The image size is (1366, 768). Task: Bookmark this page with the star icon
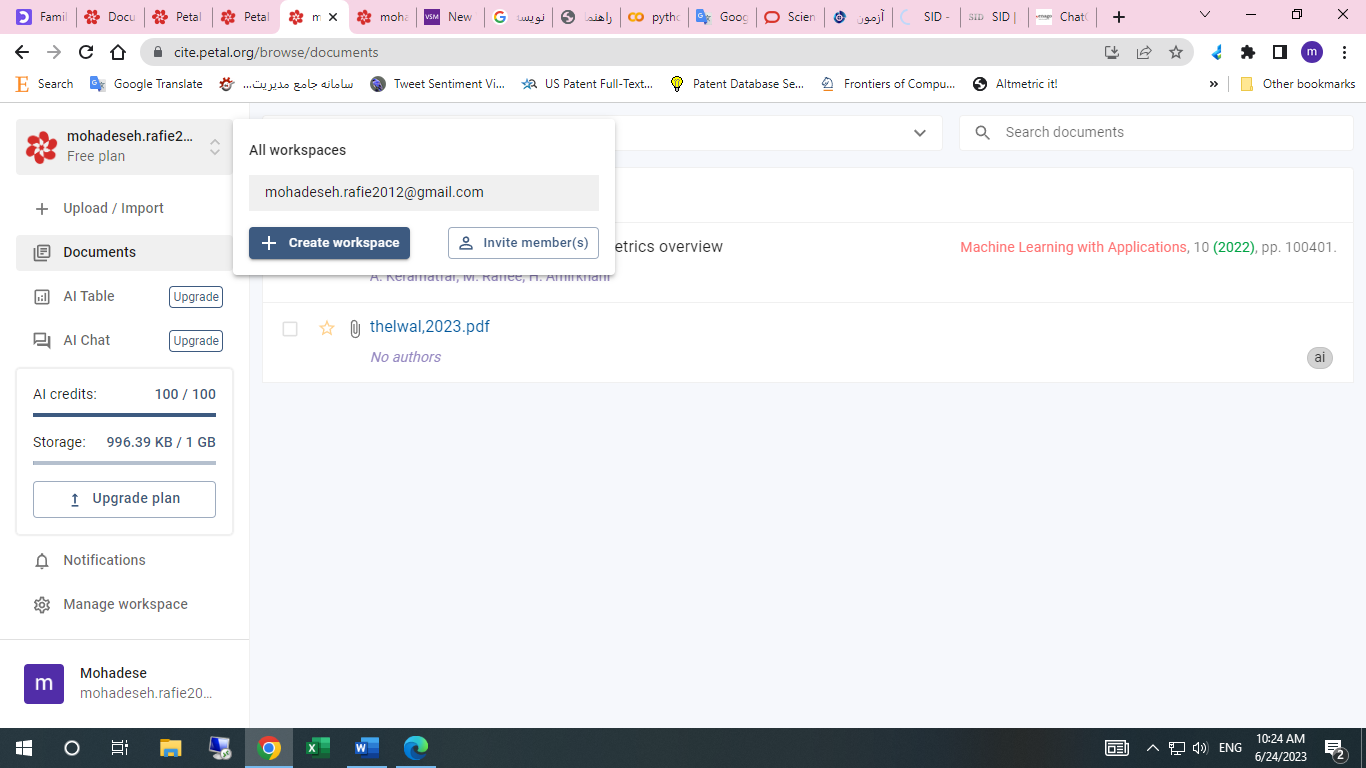coord(1176,52)
